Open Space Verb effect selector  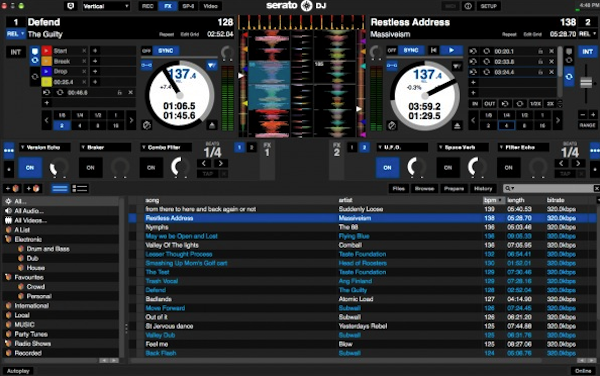point(463,147)
